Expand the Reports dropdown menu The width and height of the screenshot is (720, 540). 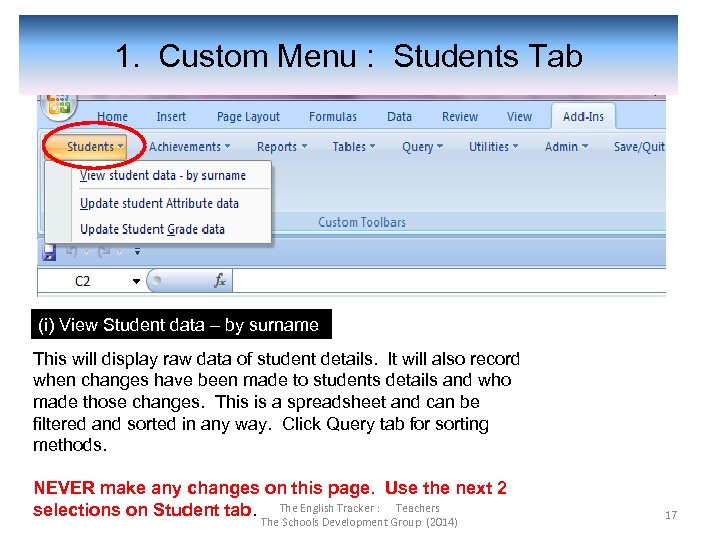coord(282,146)
